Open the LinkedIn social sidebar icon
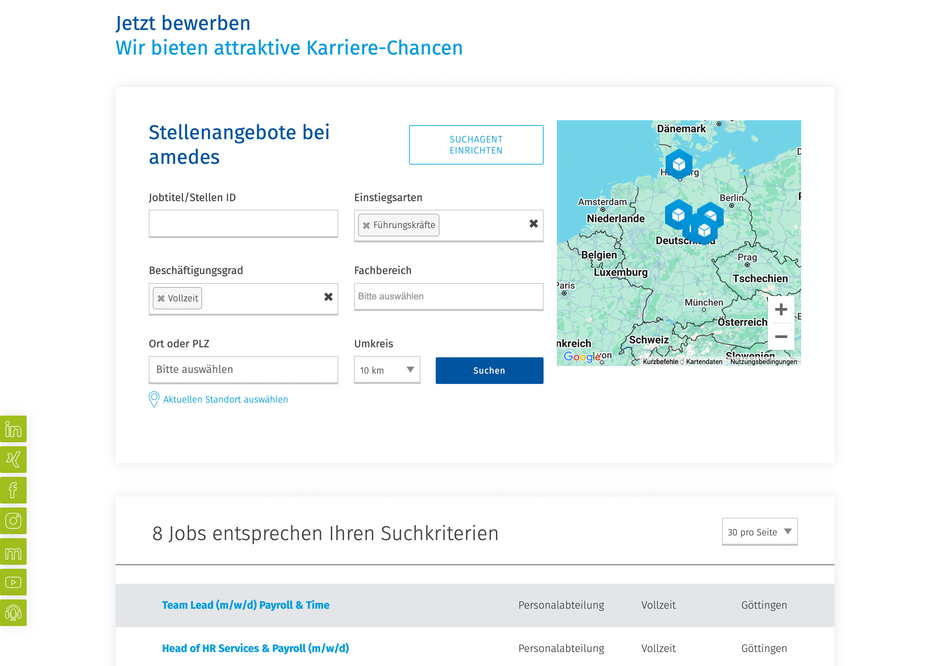The image size is (950, 666). click(x=13, y=429)
